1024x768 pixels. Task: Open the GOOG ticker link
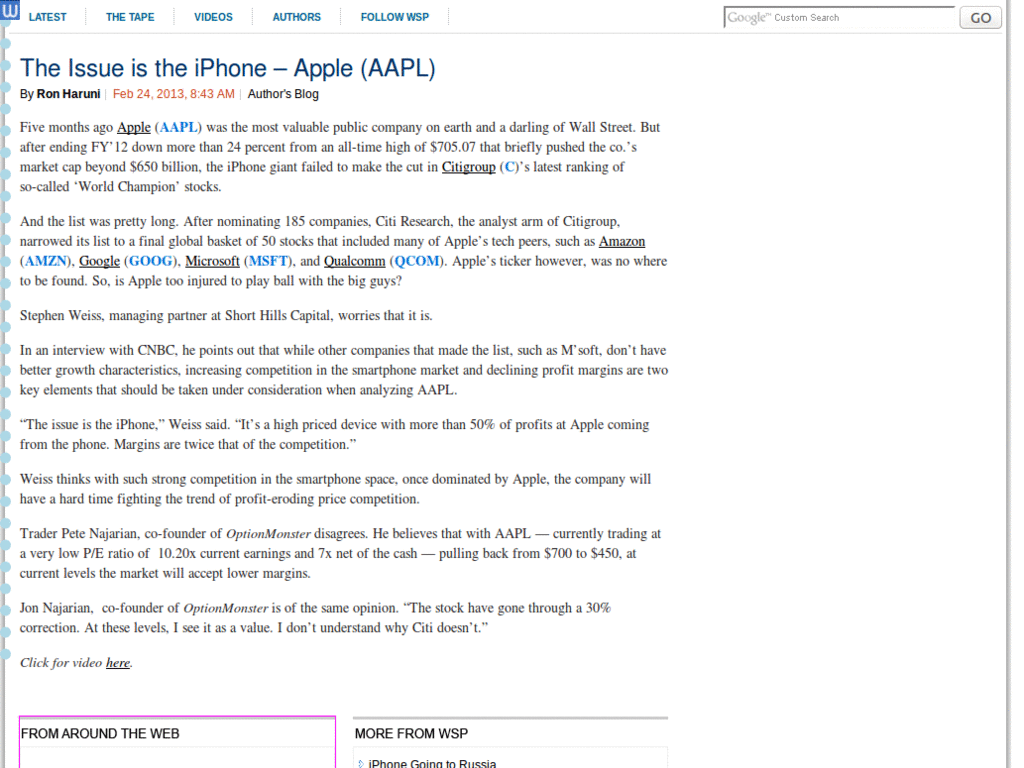[150, 261]
